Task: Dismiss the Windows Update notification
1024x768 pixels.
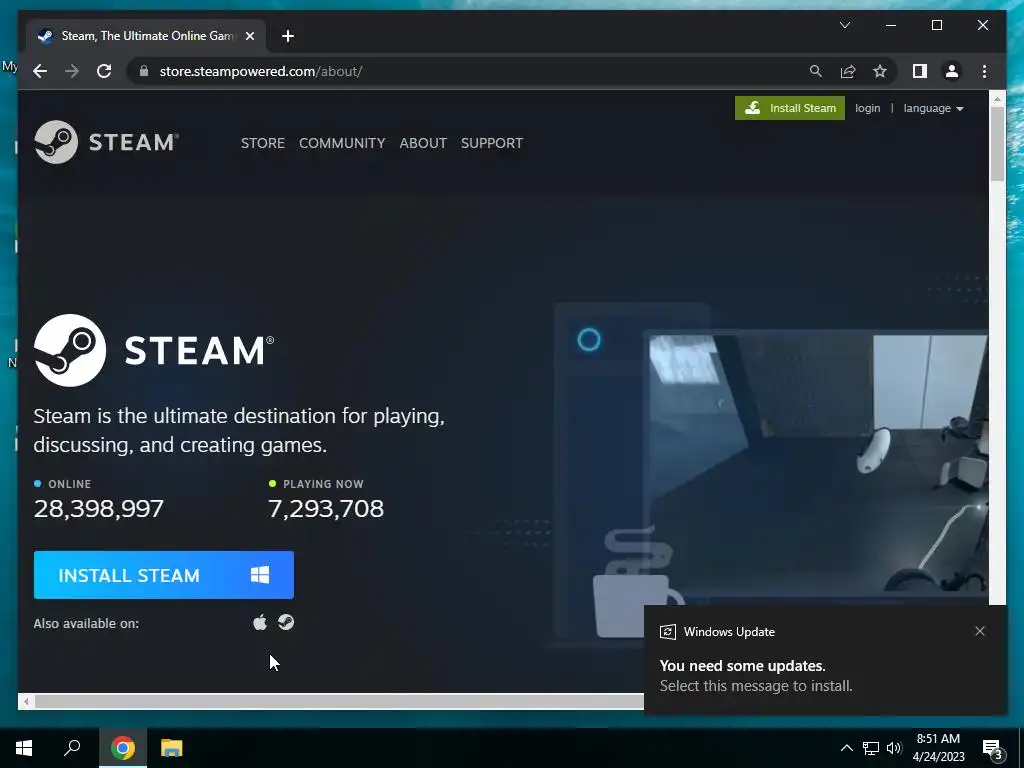Action: click(x=980, y=631)
